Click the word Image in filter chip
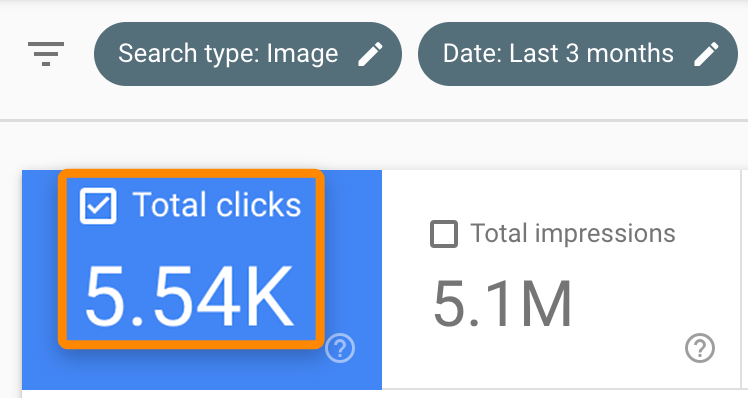This screenshot has height=398, width=748. point(302,53)
